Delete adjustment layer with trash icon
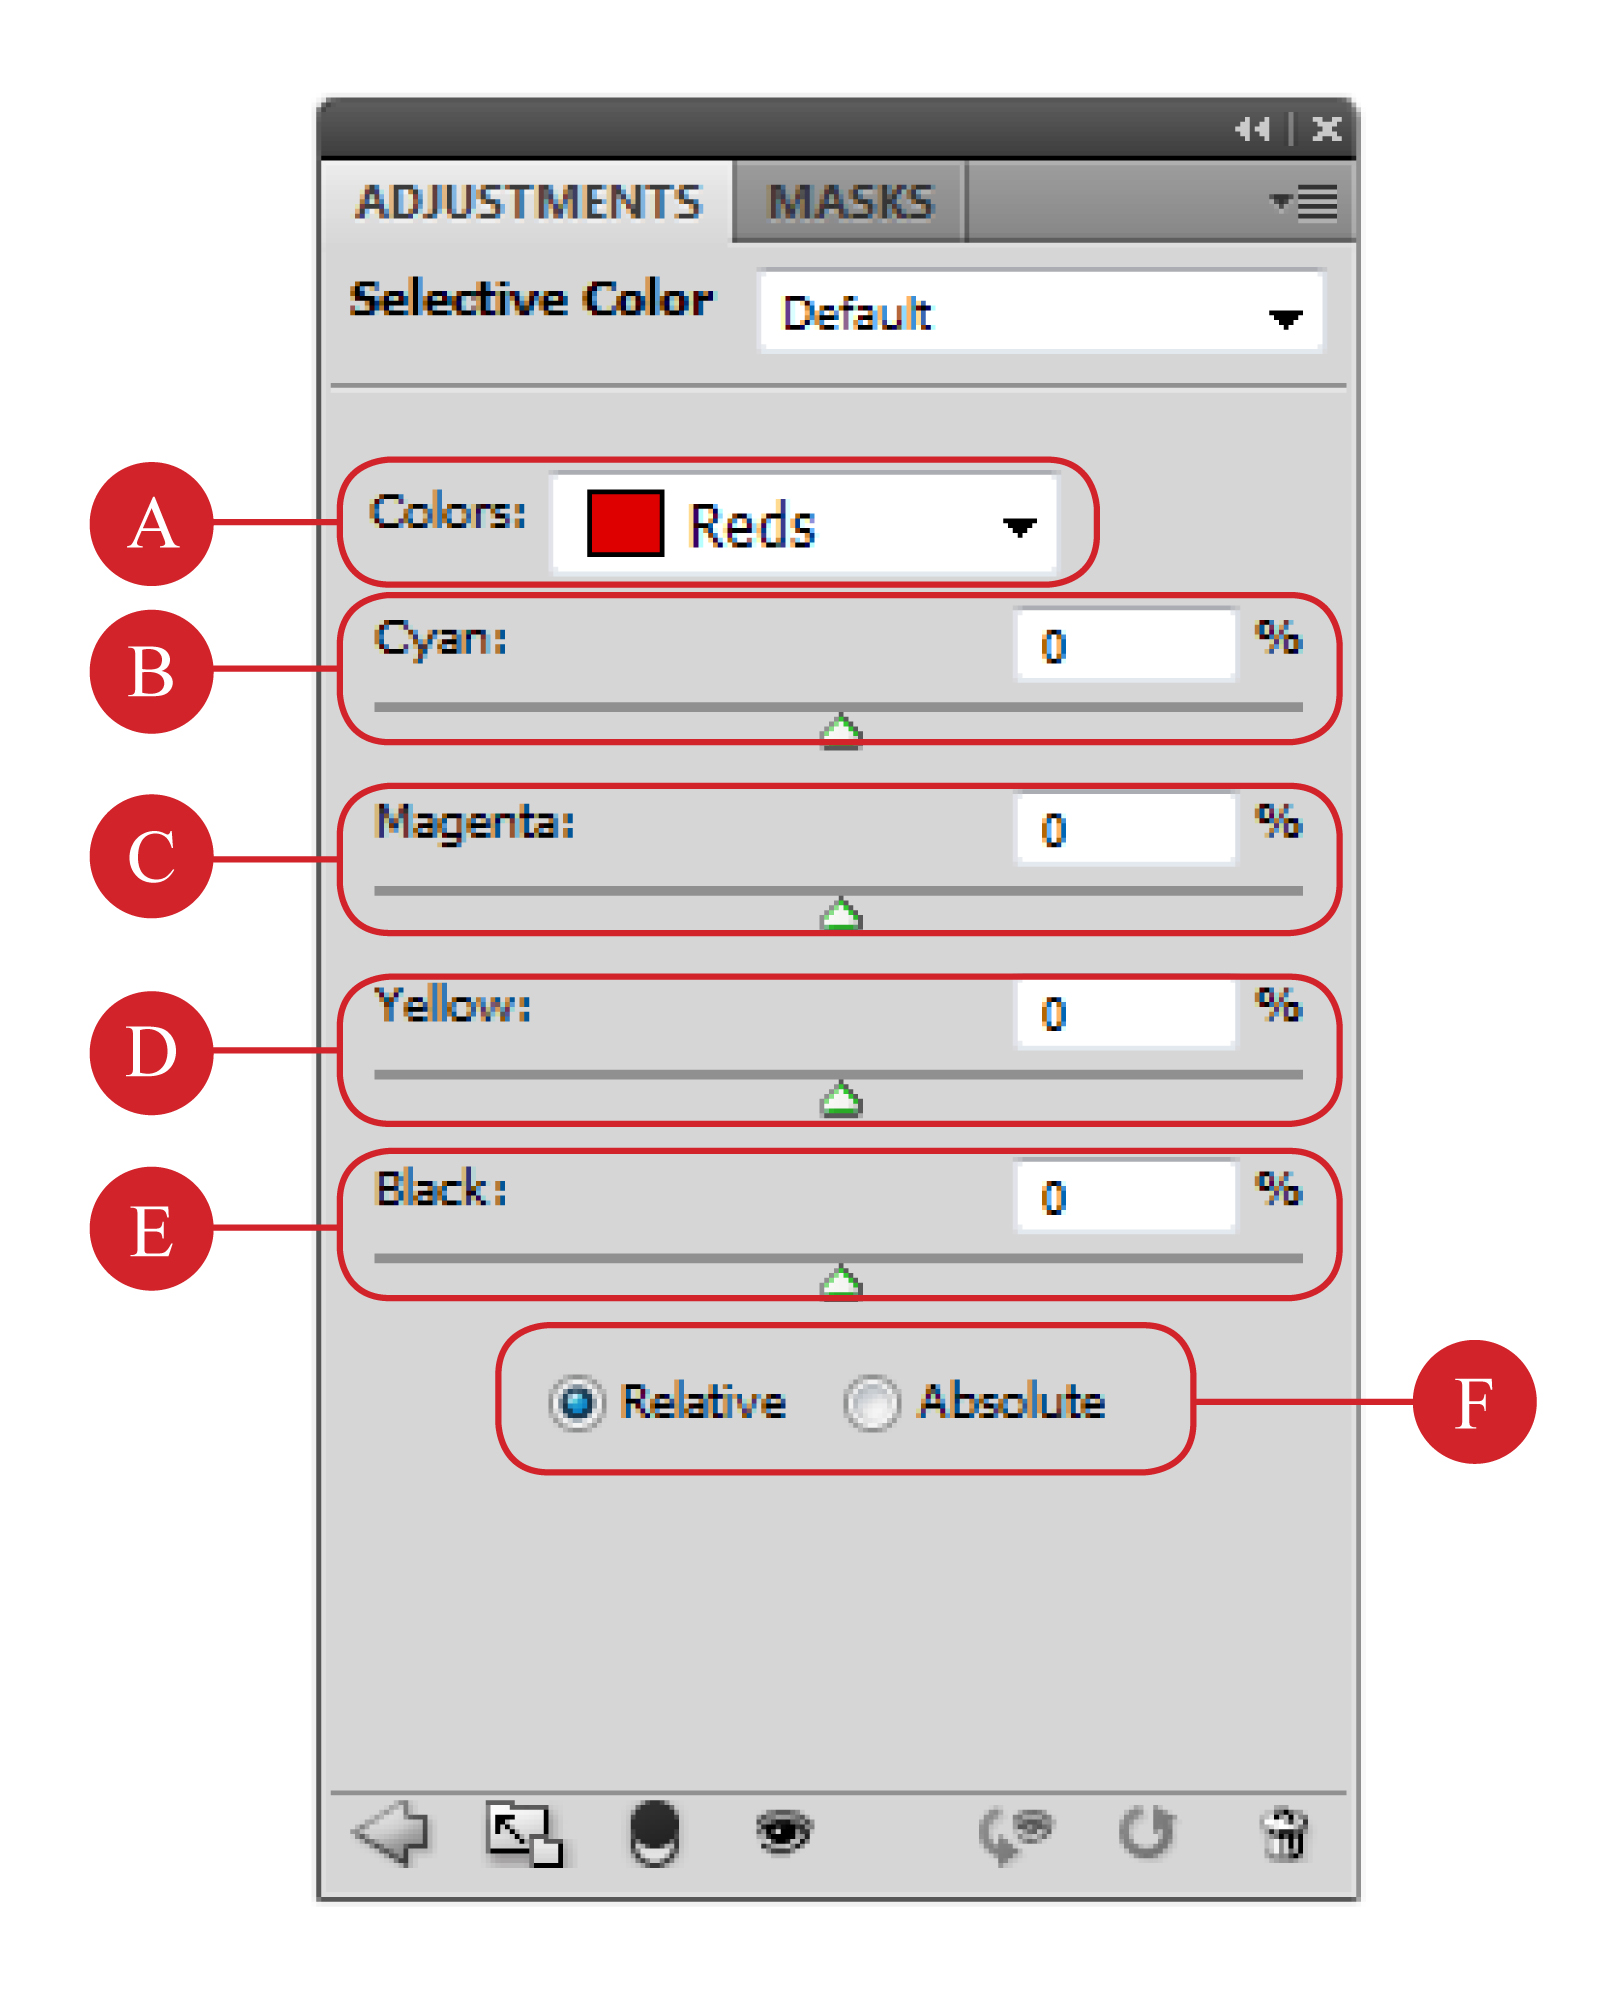The image size is (1612, 2012). click(1285, 1834)
